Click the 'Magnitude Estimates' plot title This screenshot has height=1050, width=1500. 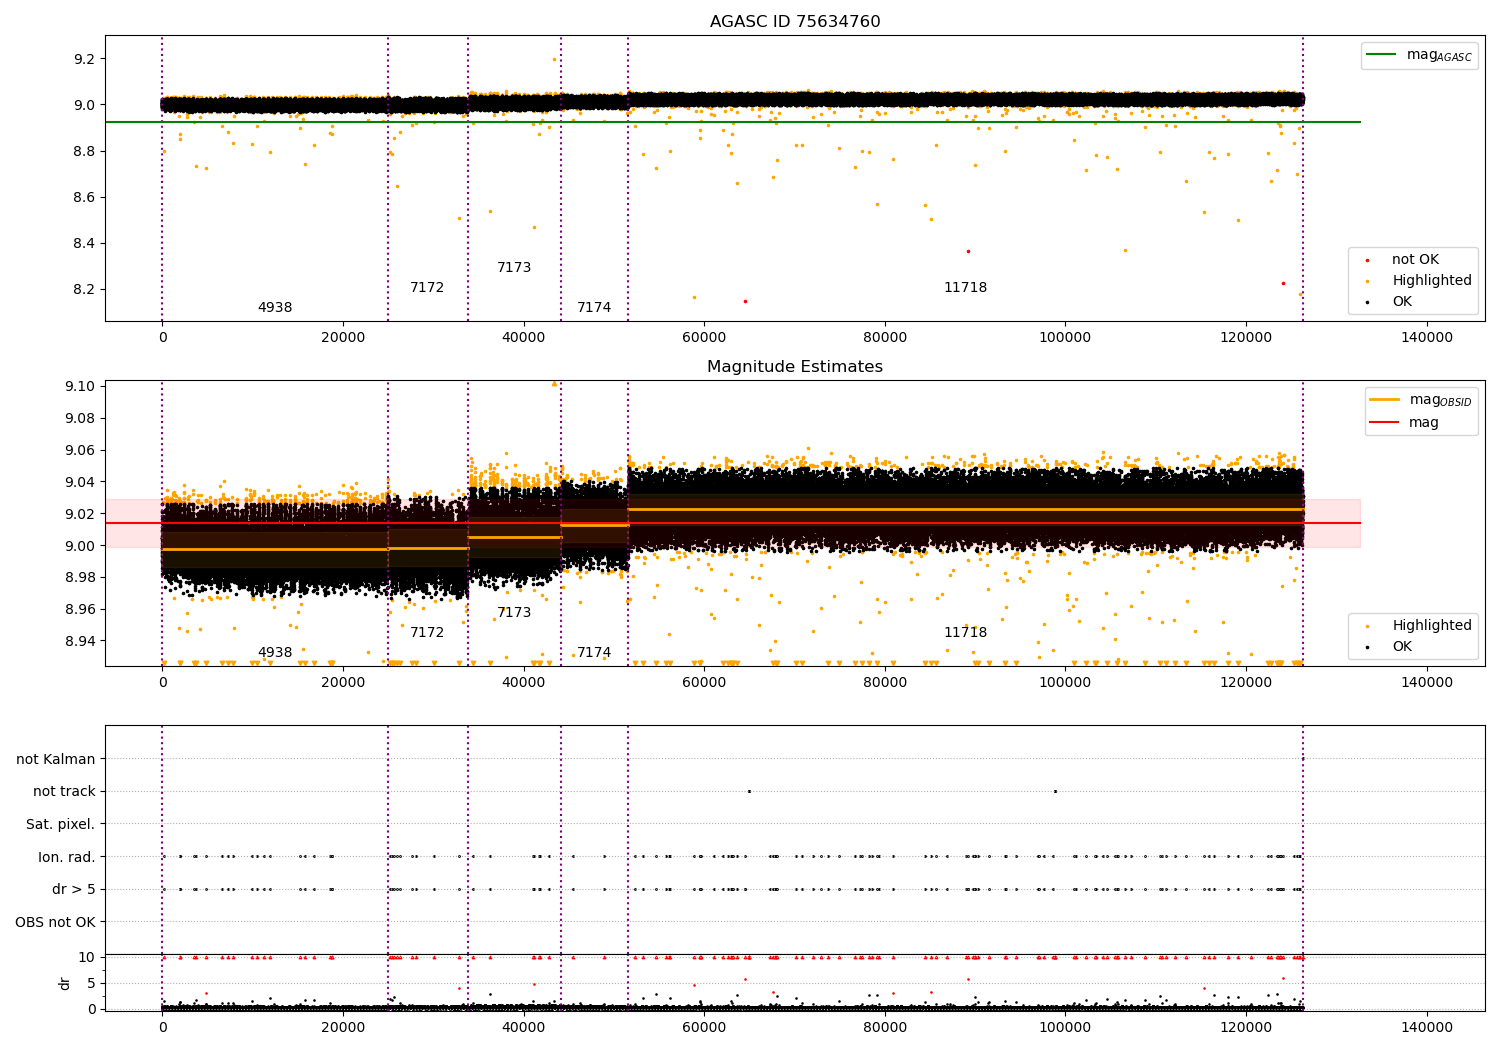(795, 367)
